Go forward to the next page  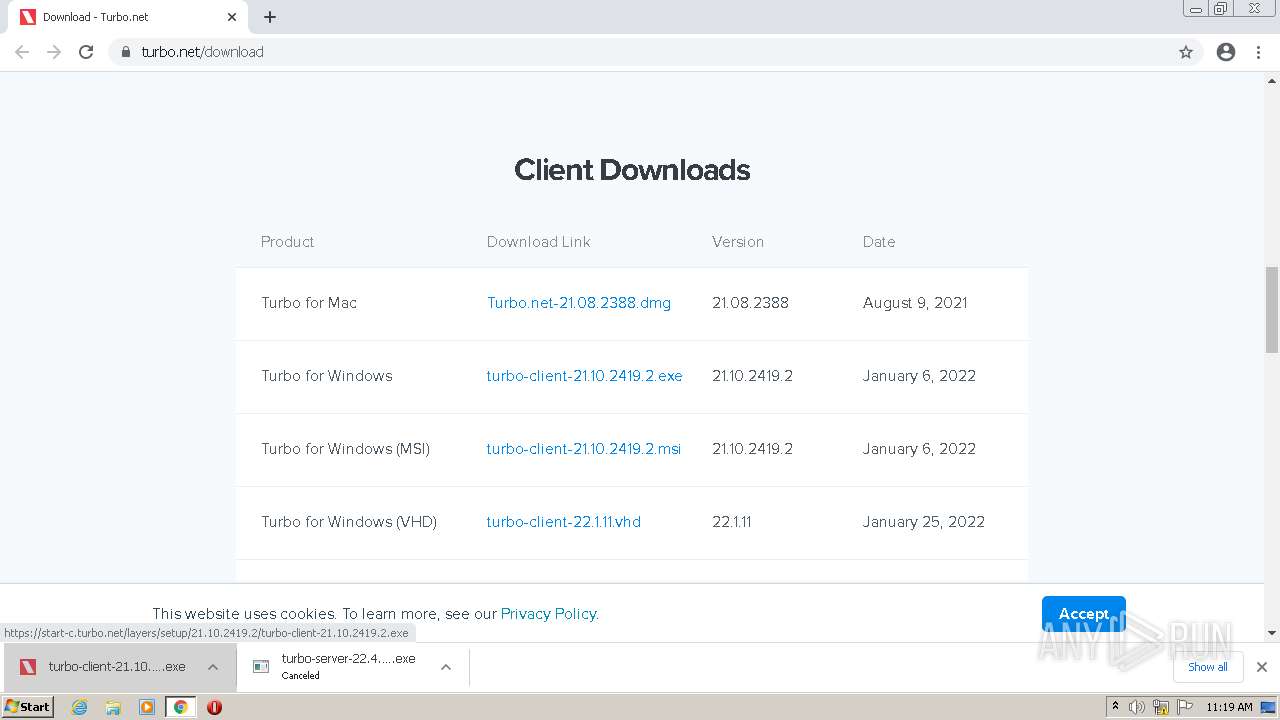(x=54, y=52)
